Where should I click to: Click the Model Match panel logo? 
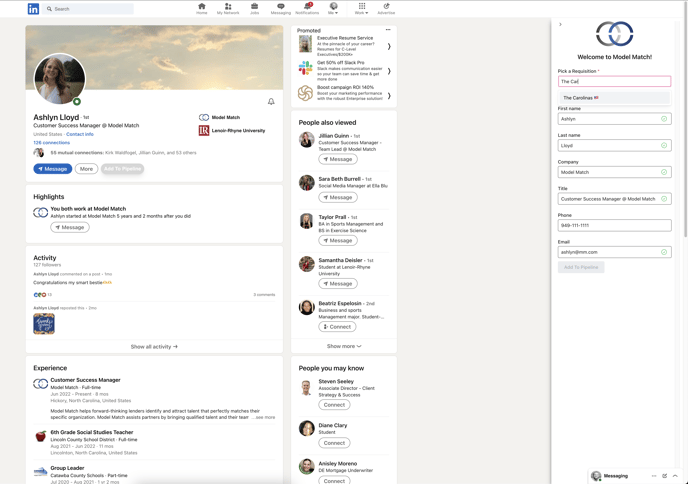tap(614, 34)
